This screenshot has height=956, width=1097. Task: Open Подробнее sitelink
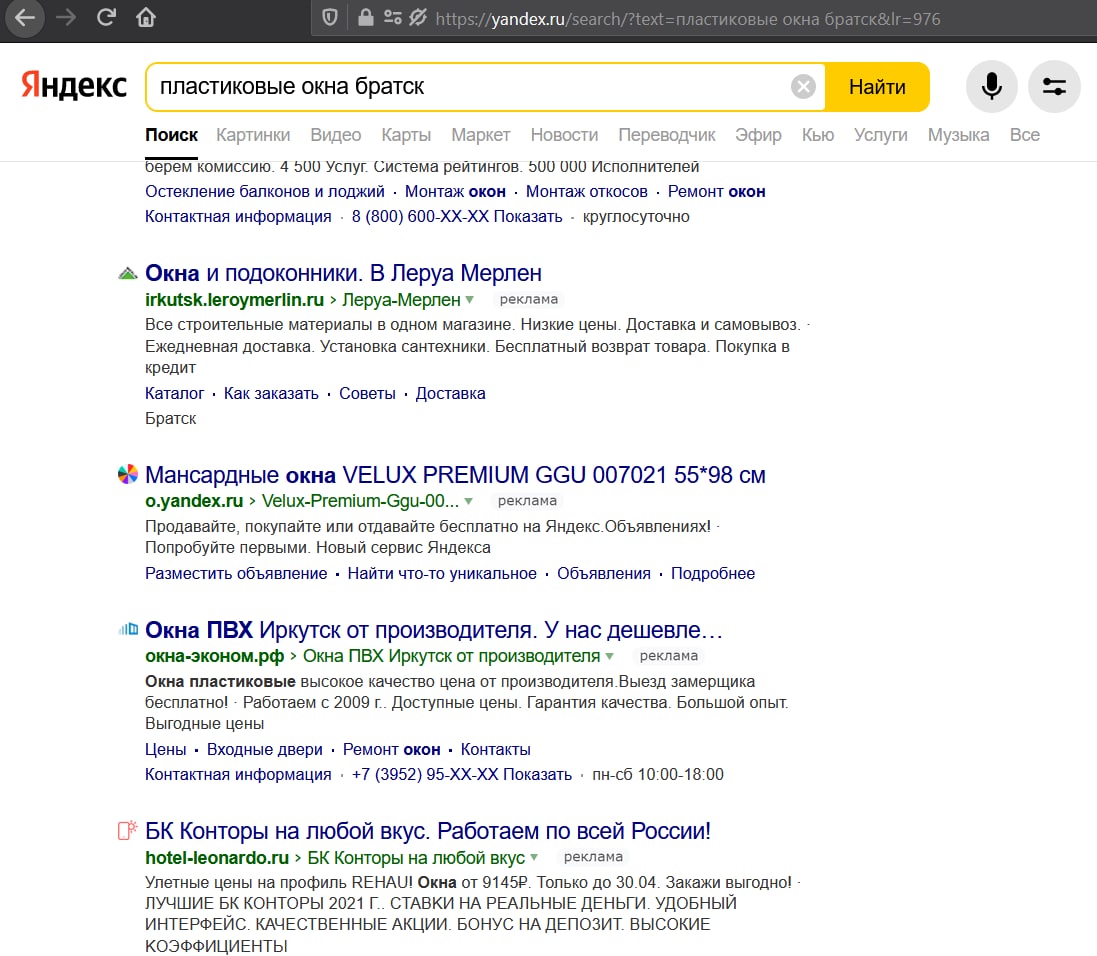(x=713, y=573)
